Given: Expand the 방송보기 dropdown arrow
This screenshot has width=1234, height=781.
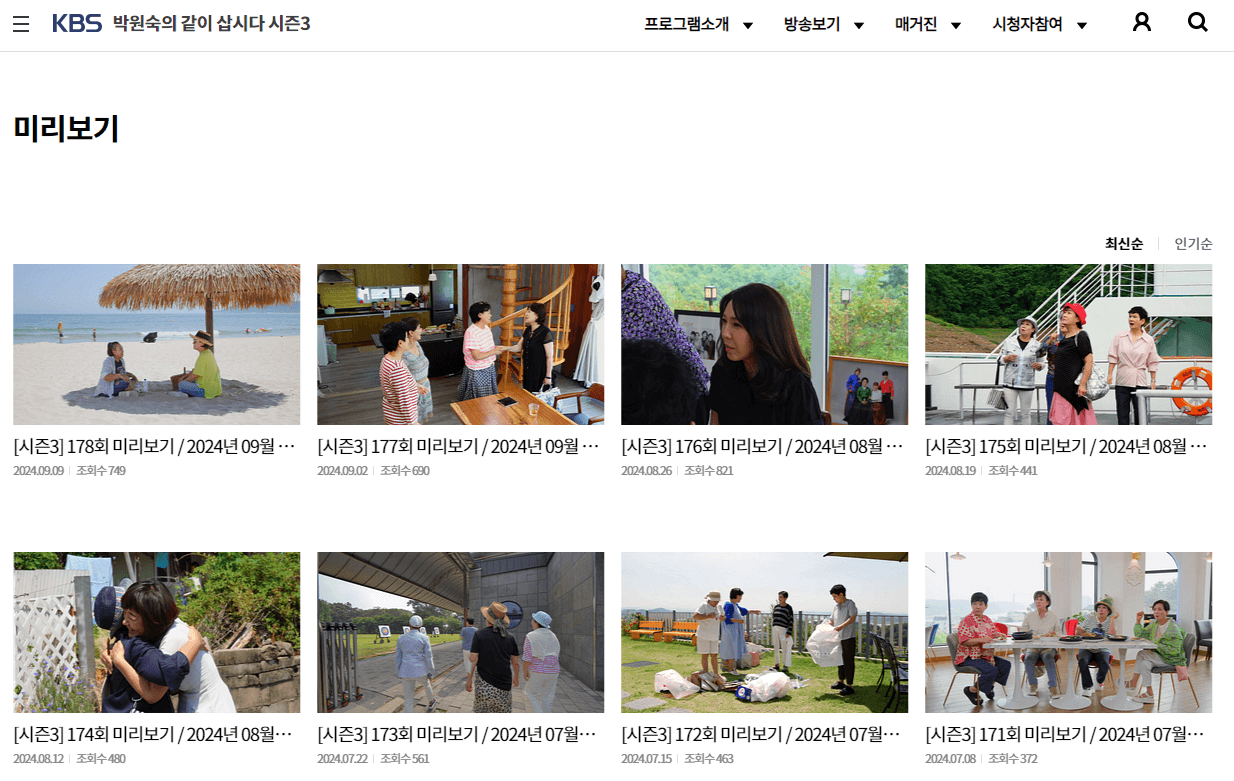Looking at the screenshot, I should 859,26.
